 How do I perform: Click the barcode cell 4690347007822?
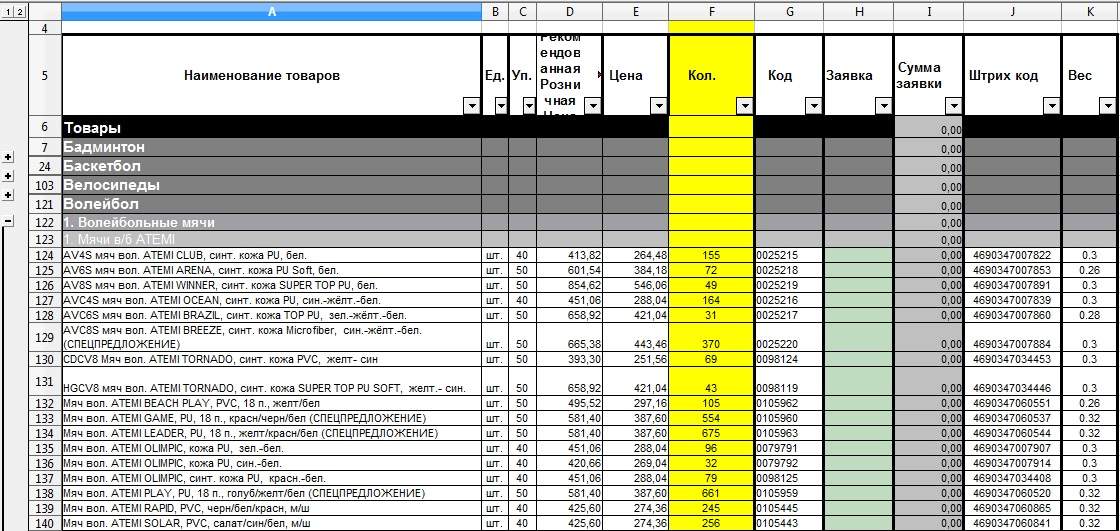coord(1013,255)
